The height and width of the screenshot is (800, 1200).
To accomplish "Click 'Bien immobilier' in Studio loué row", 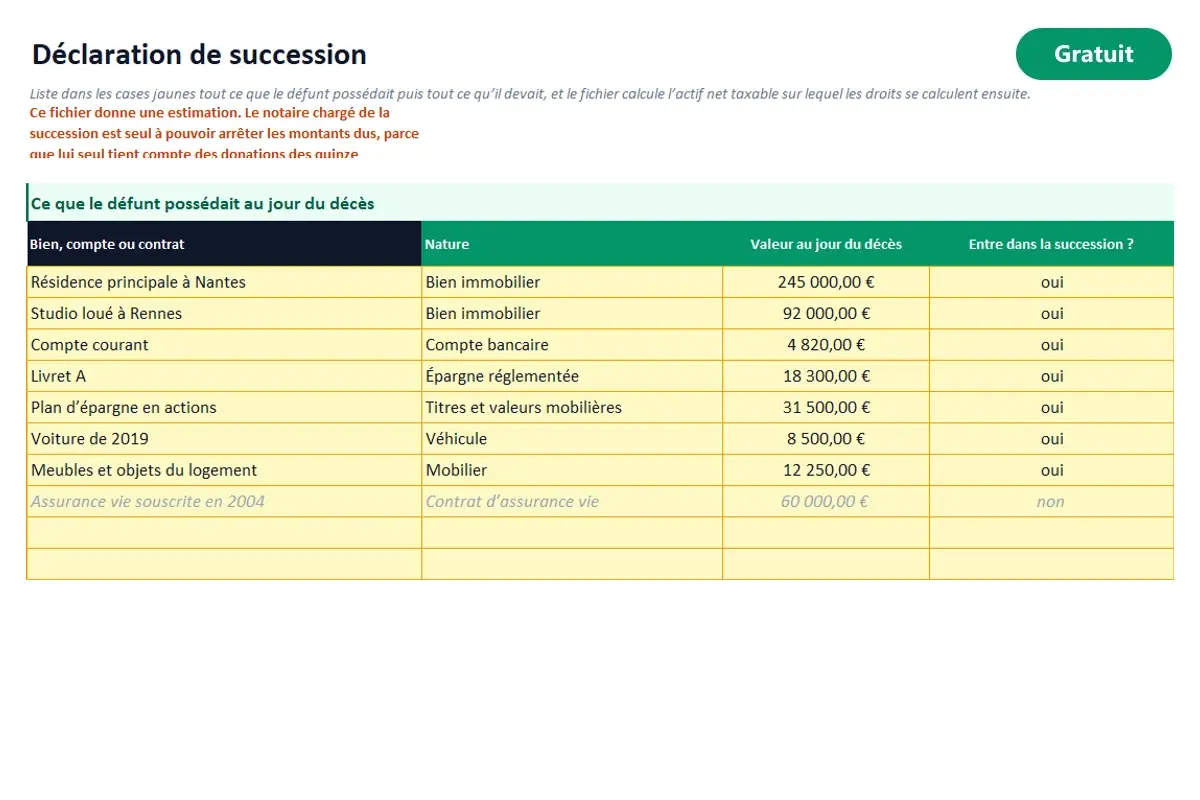I will pyautogui.click(x=572, y=313).
